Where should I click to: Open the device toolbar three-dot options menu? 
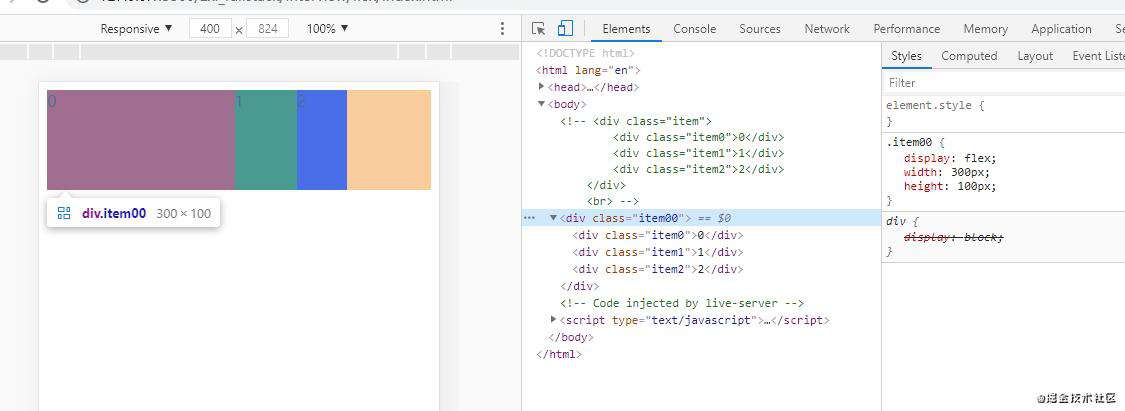point(502,29)
